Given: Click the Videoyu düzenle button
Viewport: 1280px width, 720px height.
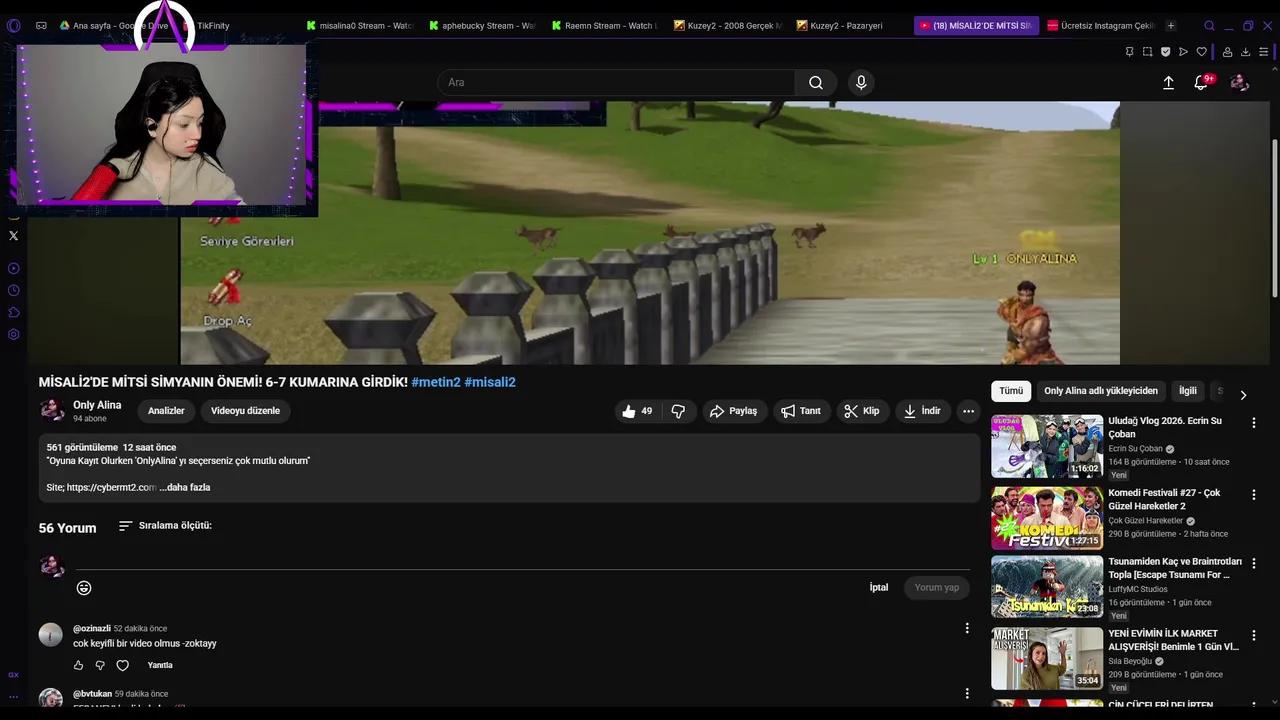Looking at the screenshot, I should coord(245,410).
